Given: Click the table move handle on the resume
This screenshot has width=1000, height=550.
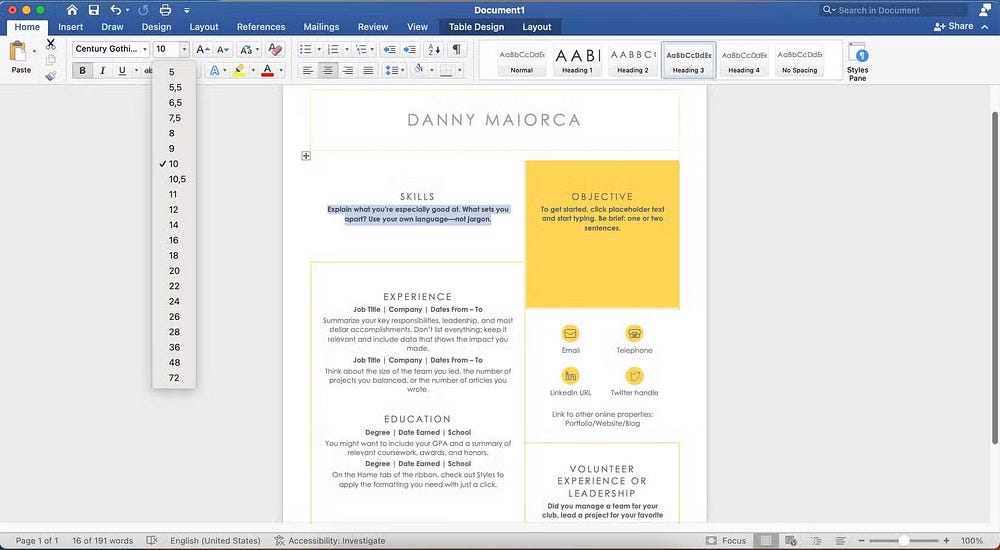Looking at the screenshot, I should coord(306,156).
